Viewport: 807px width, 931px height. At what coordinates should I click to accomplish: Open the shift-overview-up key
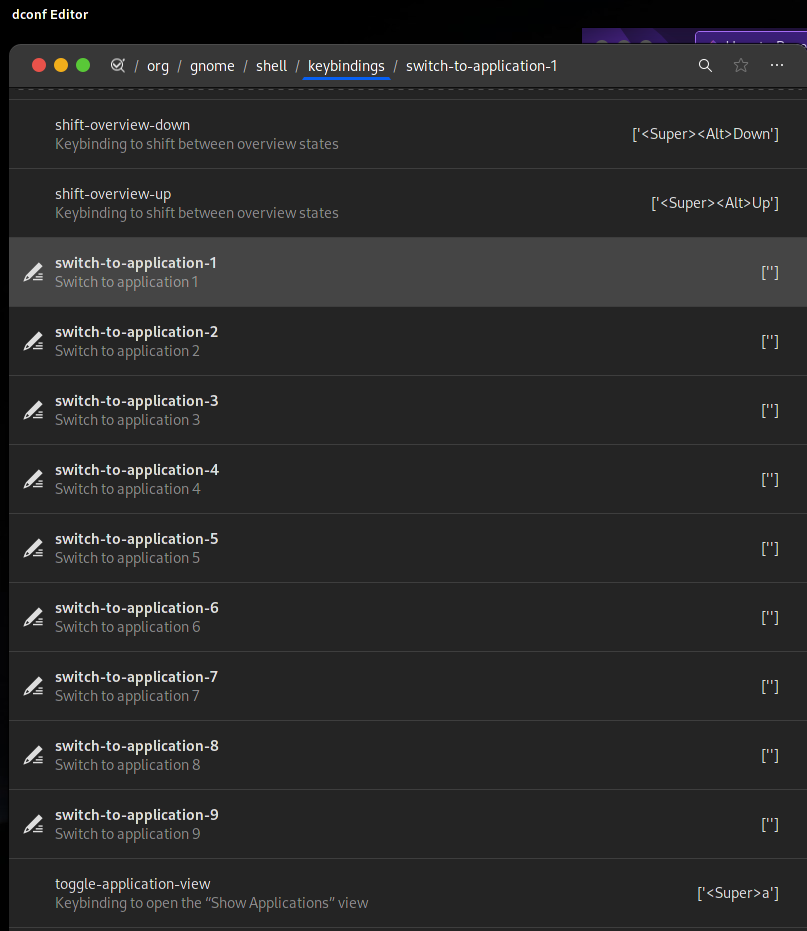click(x=407, y=203)
